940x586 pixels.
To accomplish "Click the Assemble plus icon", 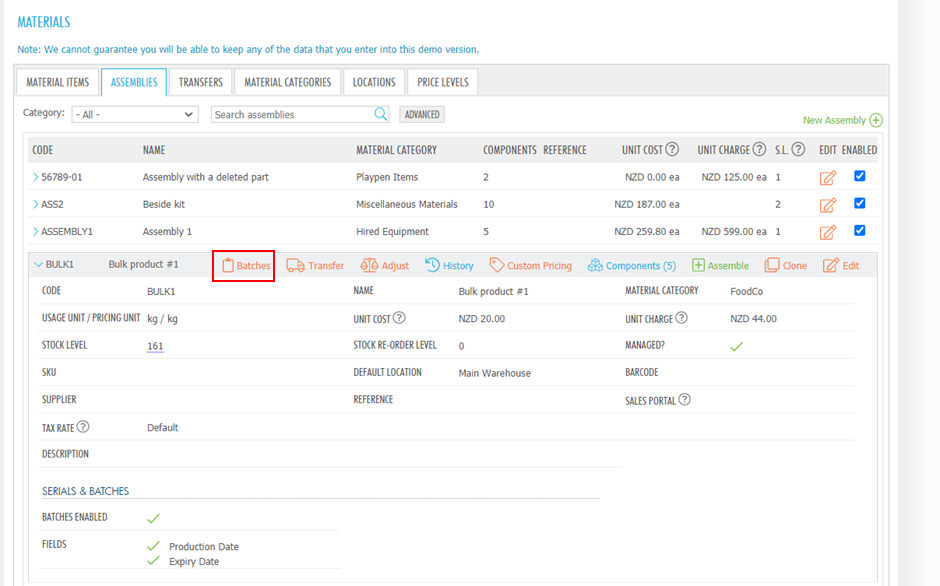I will [699, 266].
